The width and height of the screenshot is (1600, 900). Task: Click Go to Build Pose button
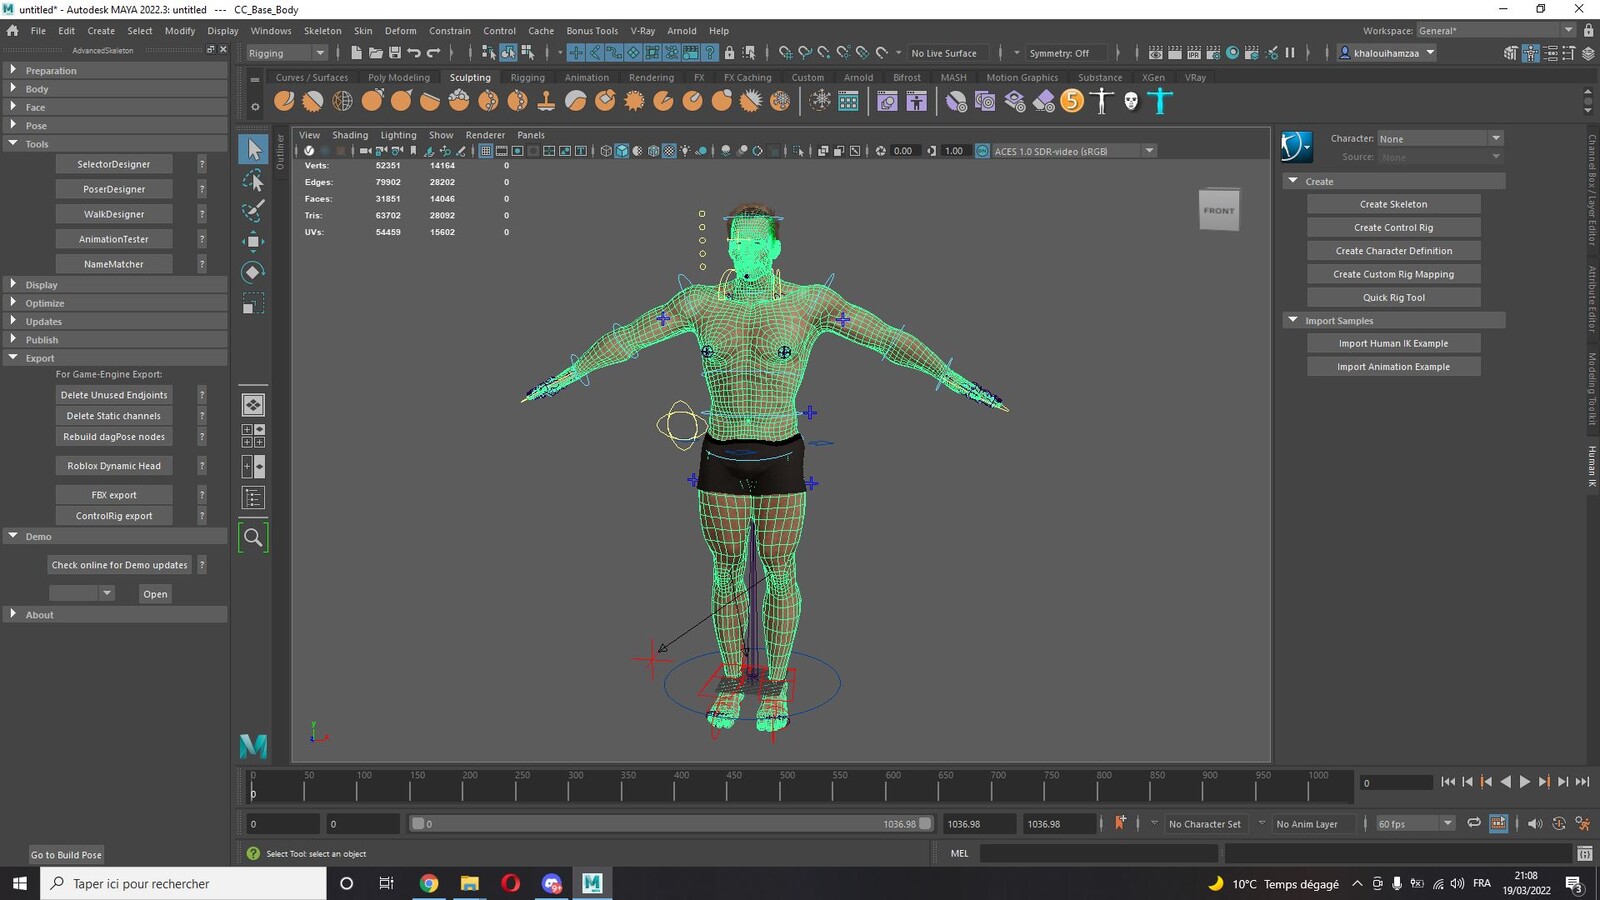tap(66, 855)
